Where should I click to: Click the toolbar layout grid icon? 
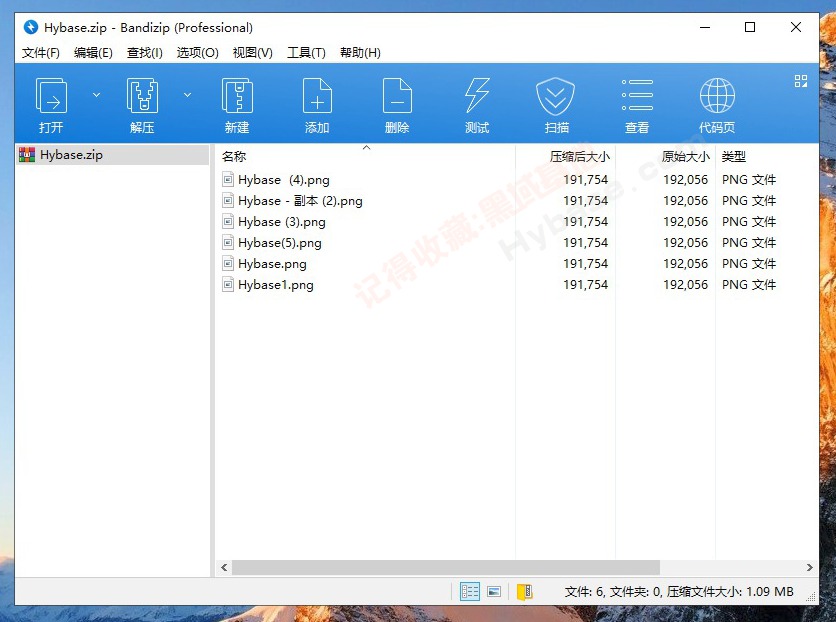[800, 81]
